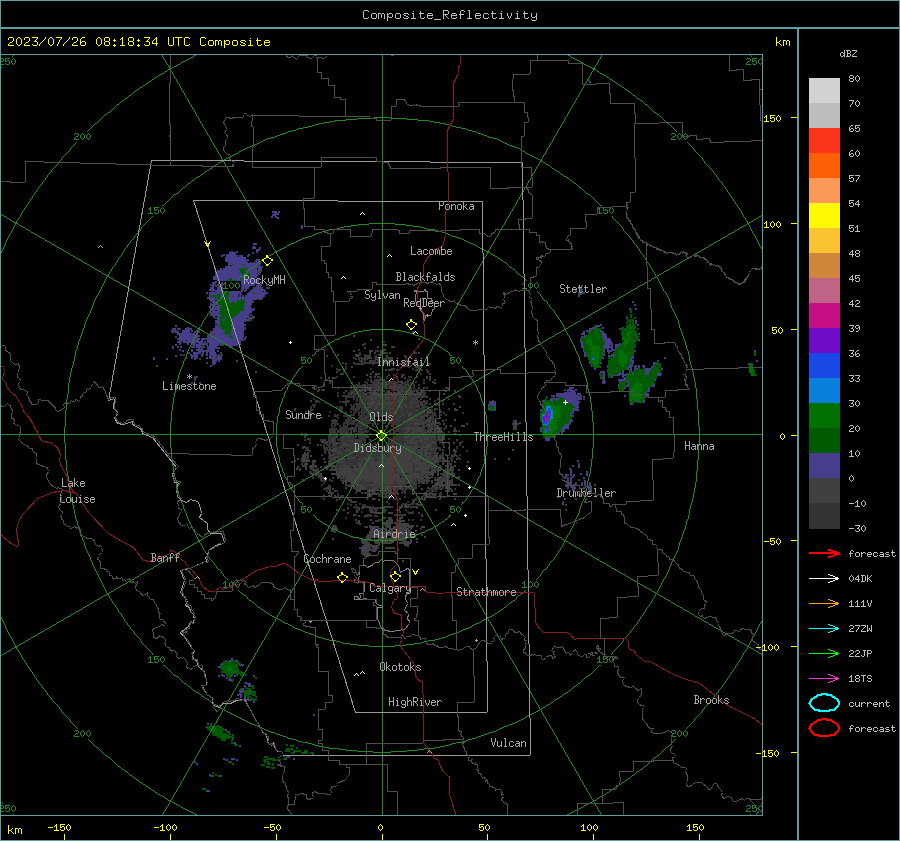Click the cyan 'current' ellipse icon

click(824, 703)
